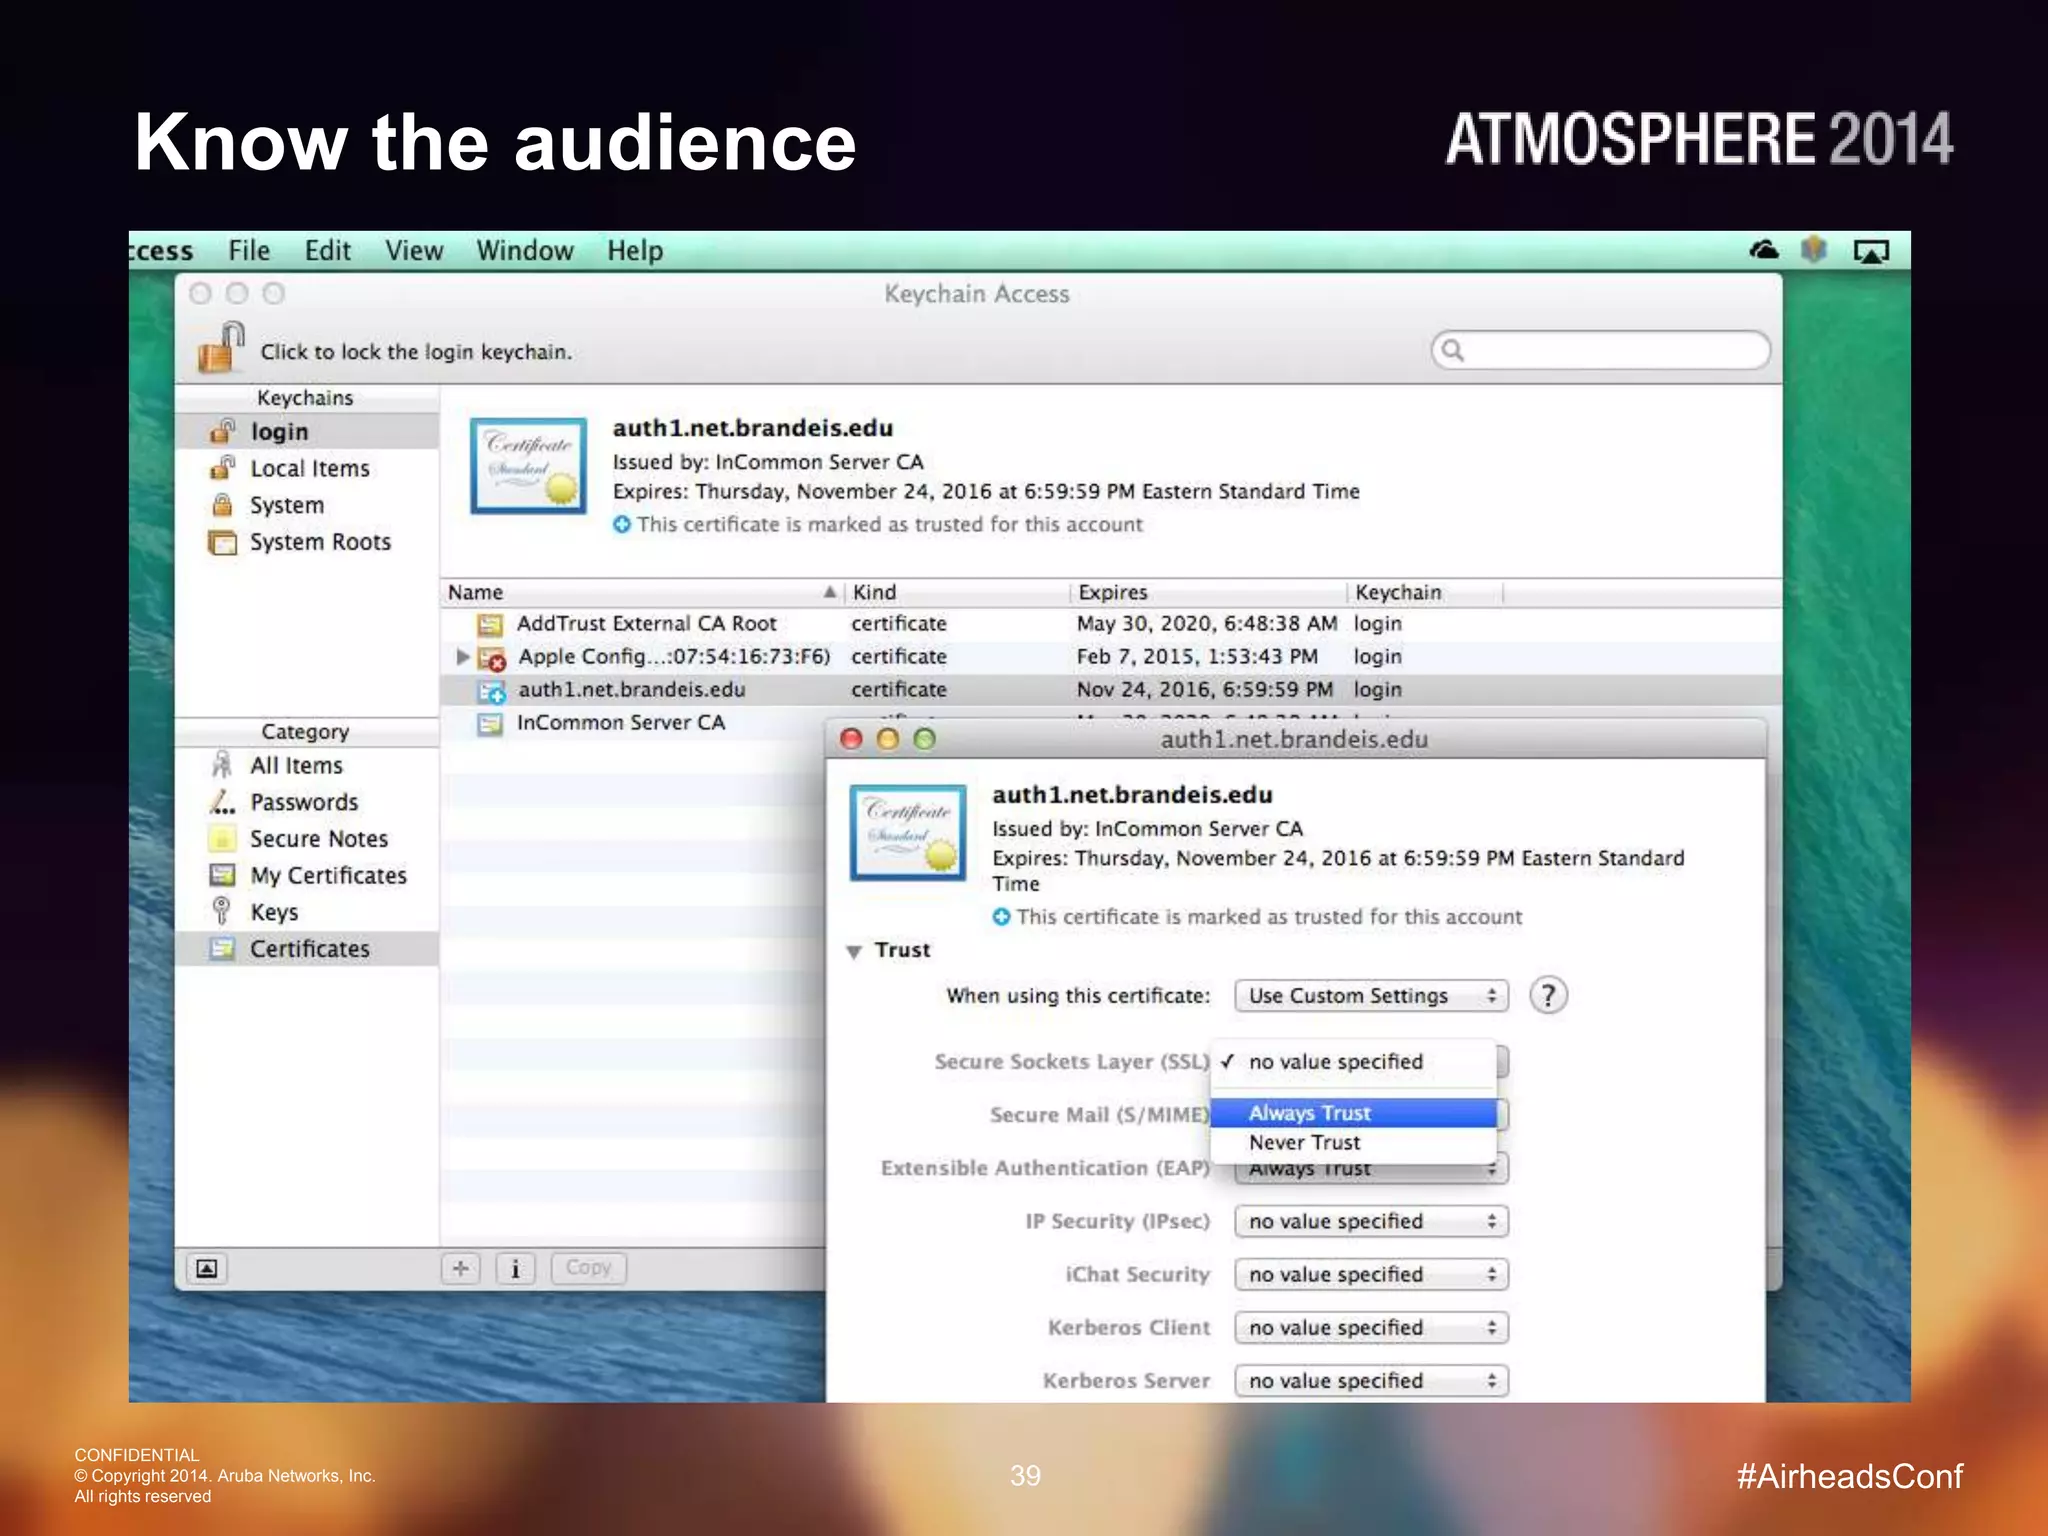Select the System Roots keychain
The height and width of the screenshot is (1536, 2048).
[x=307, y=542]
